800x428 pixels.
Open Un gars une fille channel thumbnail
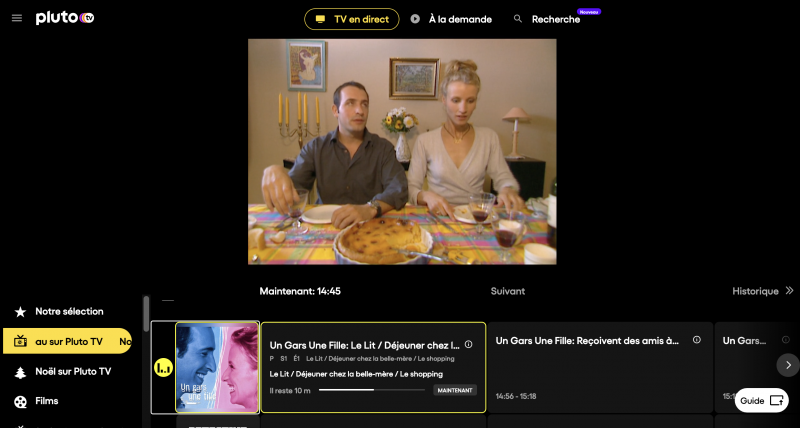217,367
